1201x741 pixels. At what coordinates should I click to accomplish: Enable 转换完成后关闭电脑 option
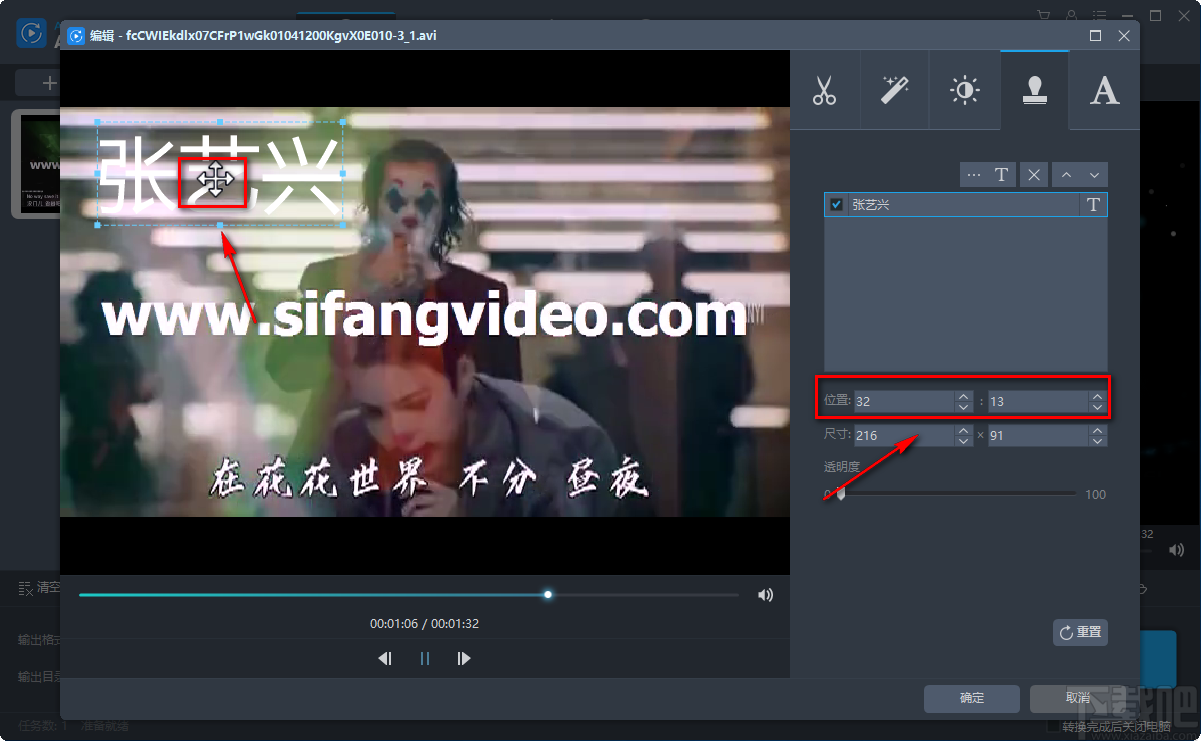1052,725
